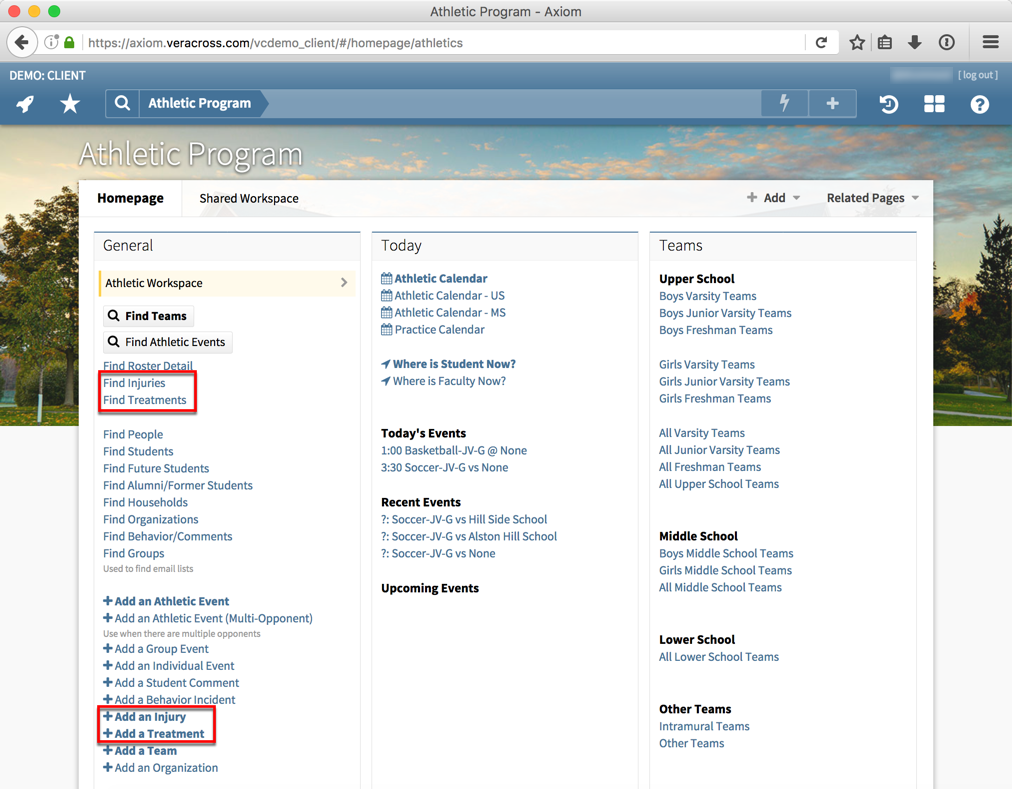Click the rocket launchpad icon
The height and width of the screenshot is (789, 1012).
(x=25, y=104)
